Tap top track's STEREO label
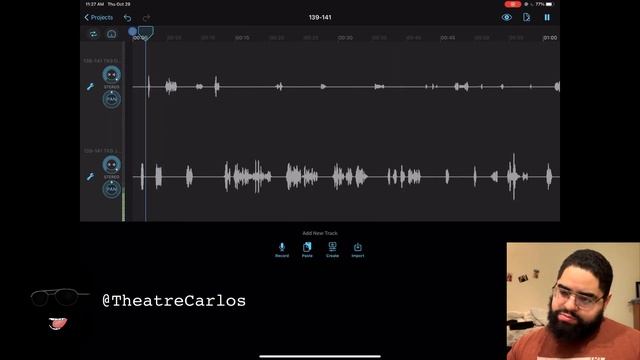Image resolution: width=640 pixels, height=360 pixels. coord(111,87)
